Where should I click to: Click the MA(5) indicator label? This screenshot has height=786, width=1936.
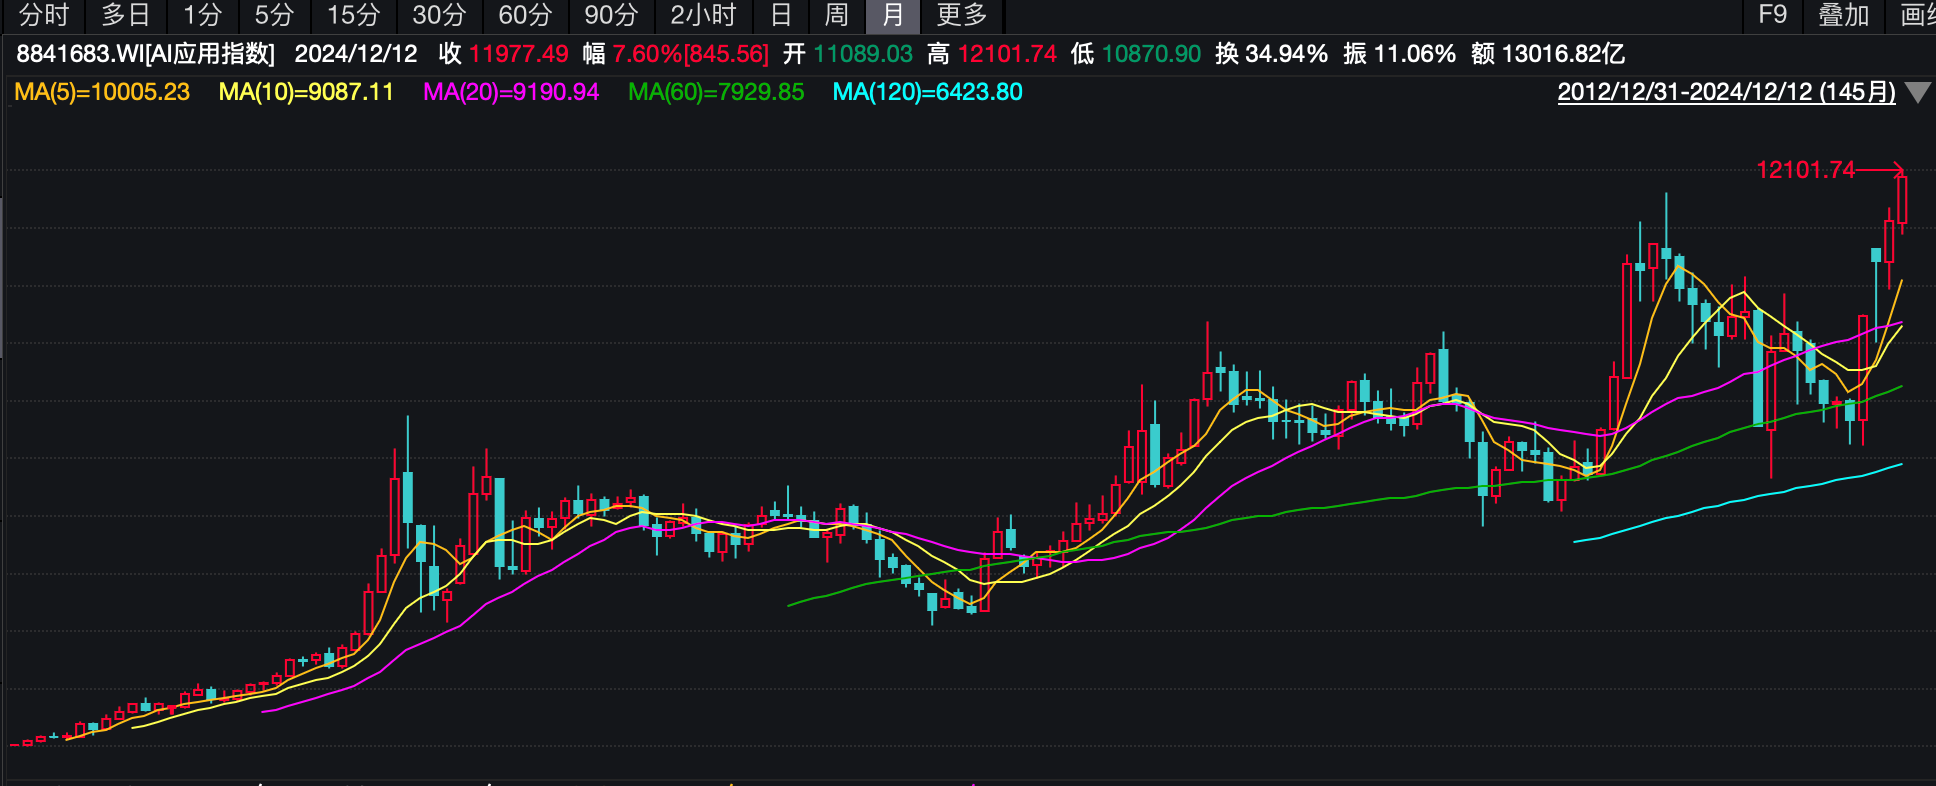(x=102, y=92)
